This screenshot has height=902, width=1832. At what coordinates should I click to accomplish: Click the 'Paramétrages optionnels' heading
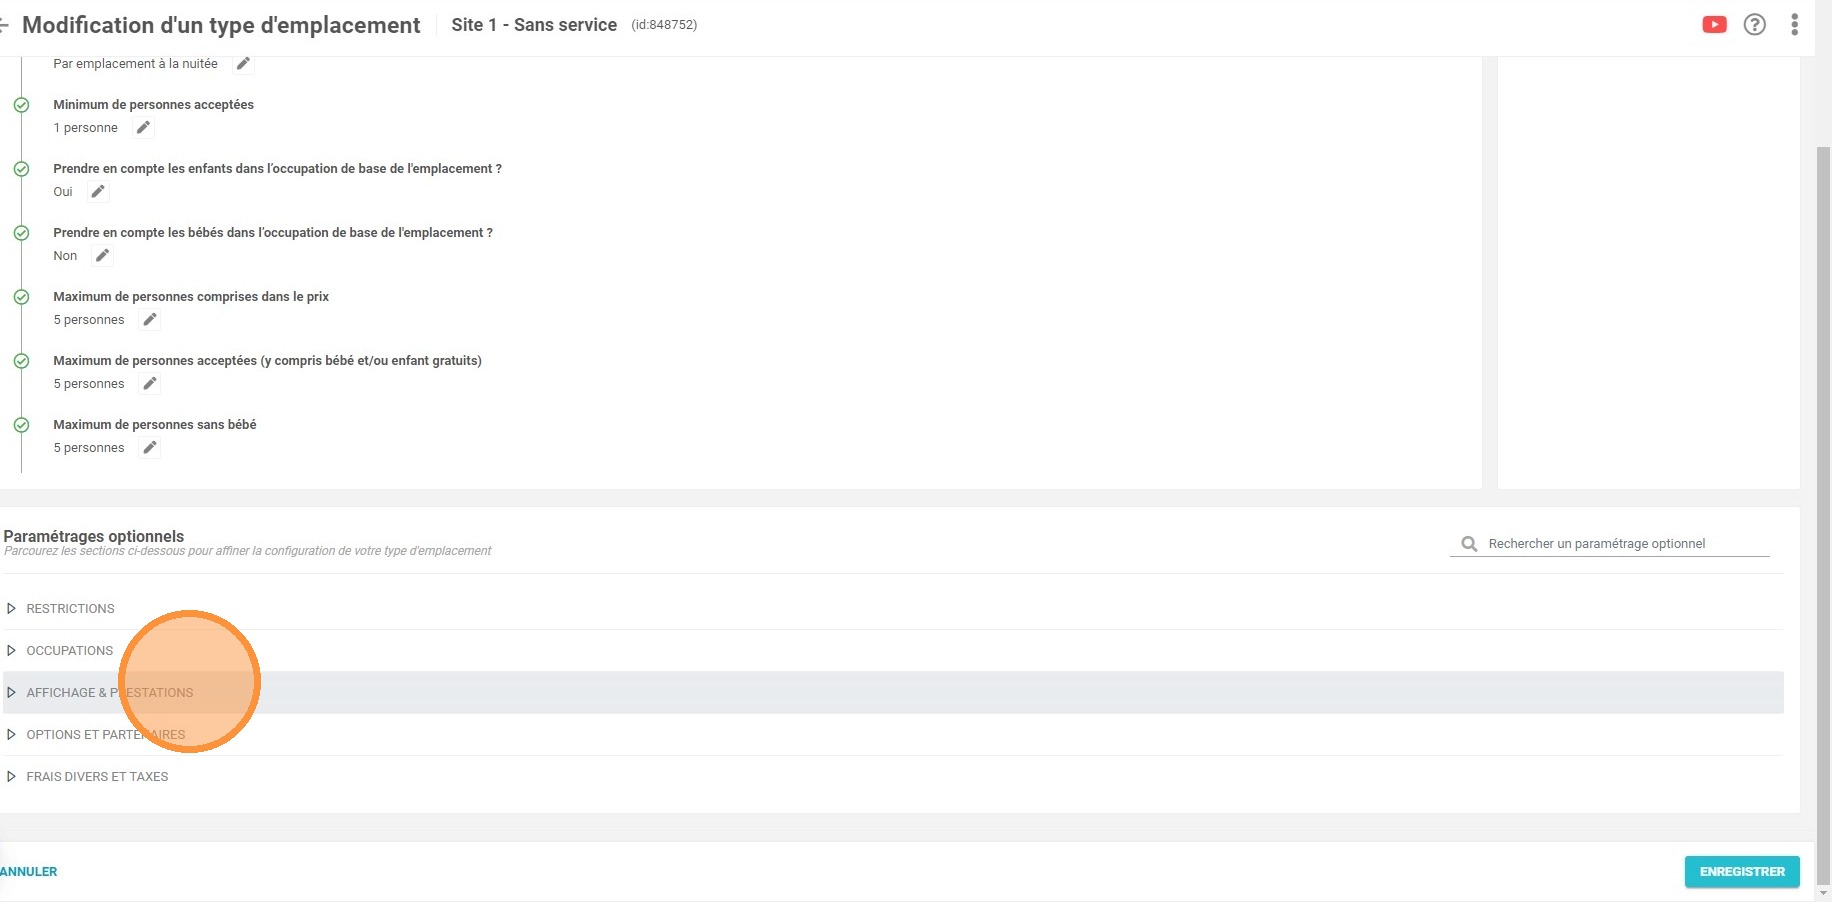pyautogui.click(x=94, y=536)
